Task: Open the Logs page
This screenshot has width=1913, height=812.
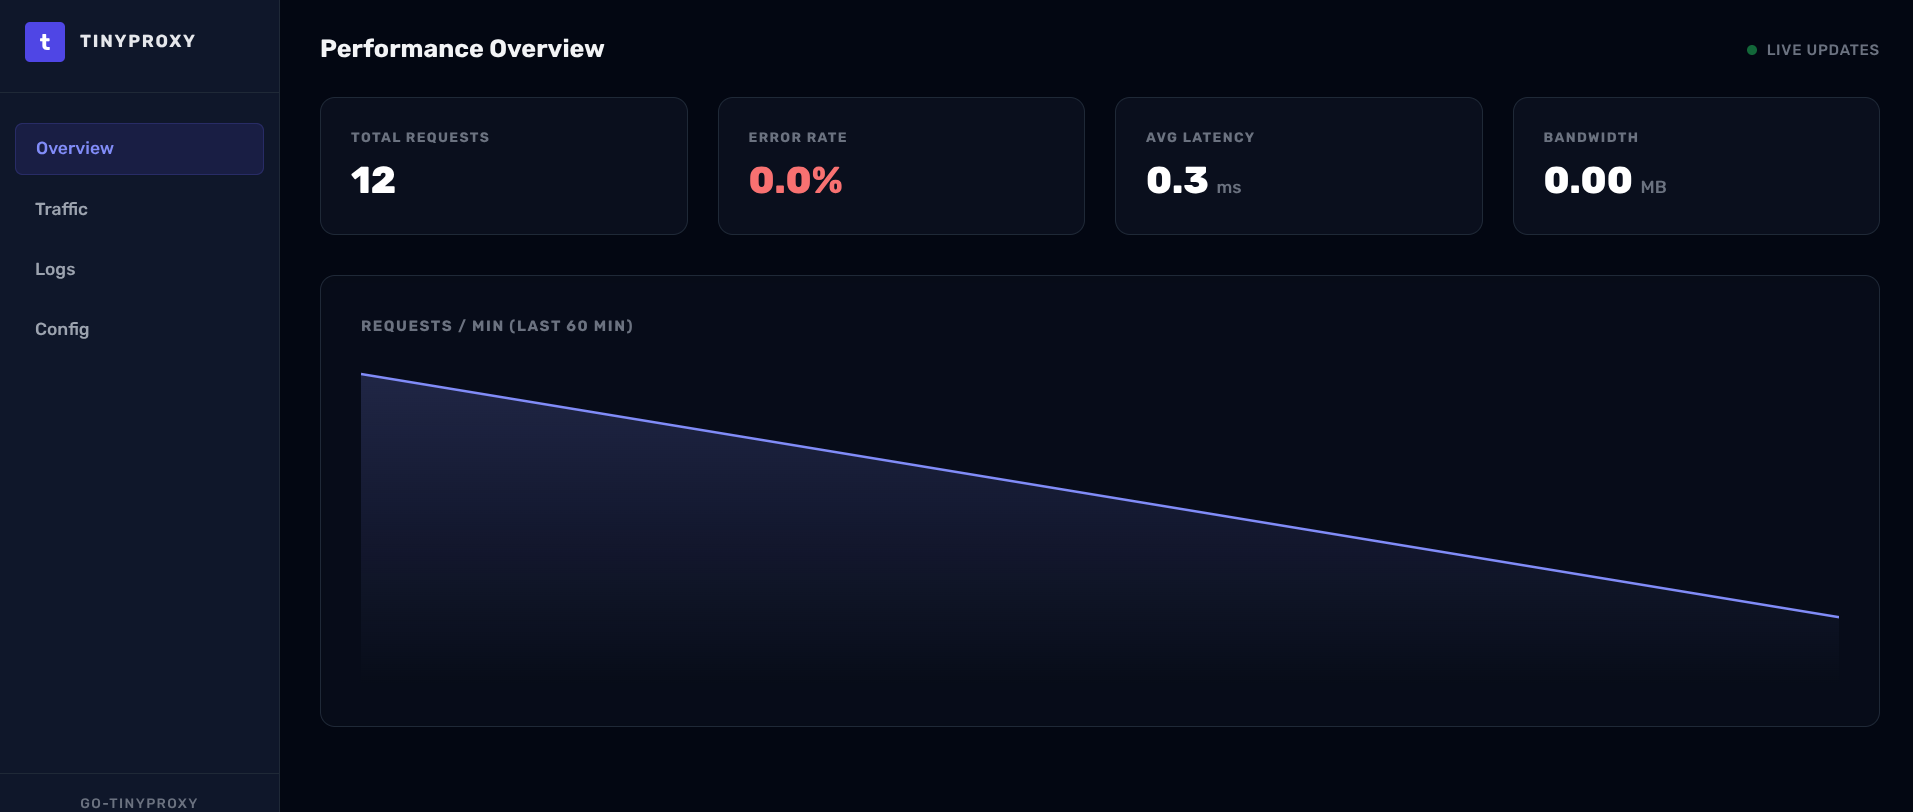Action: (55, 269)
